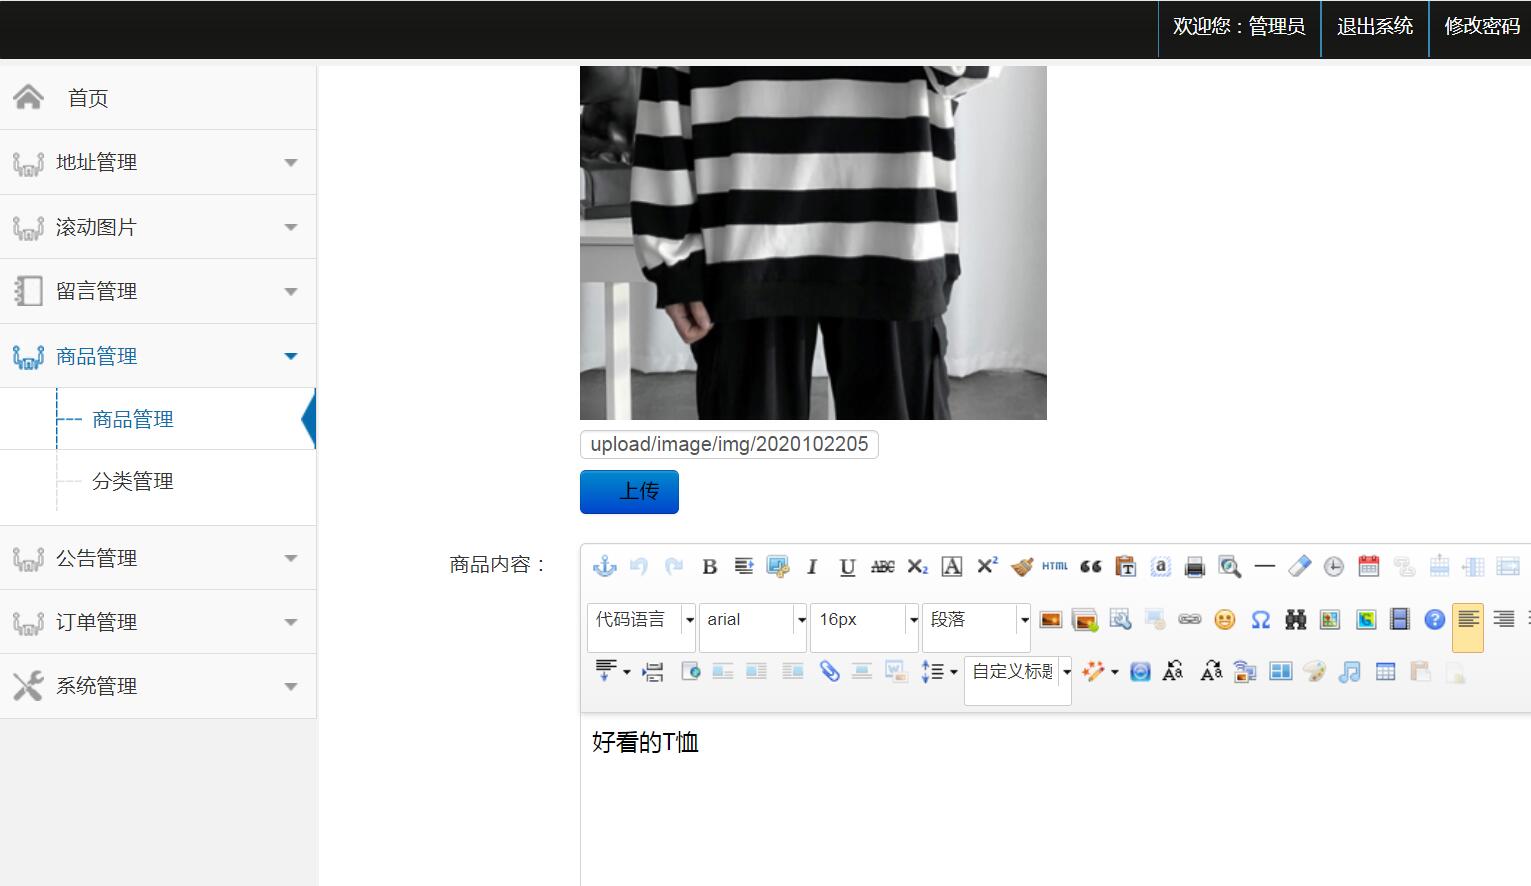Expand the 留言管理 sidebar section
This screenshot has width=1531, height=886.
coord(158,291)
